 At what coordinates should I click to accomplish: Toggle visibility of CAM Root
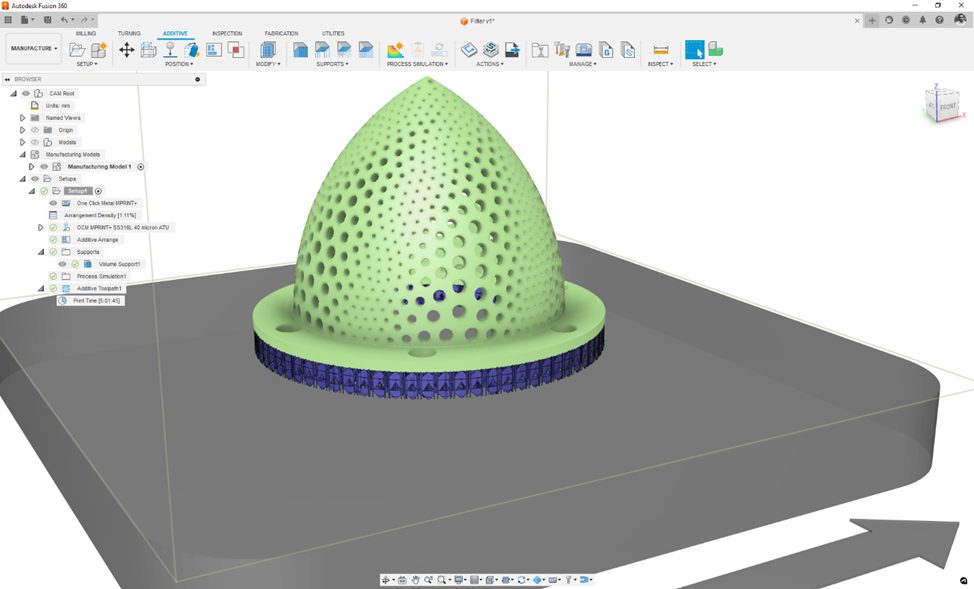tap(26, 93)
